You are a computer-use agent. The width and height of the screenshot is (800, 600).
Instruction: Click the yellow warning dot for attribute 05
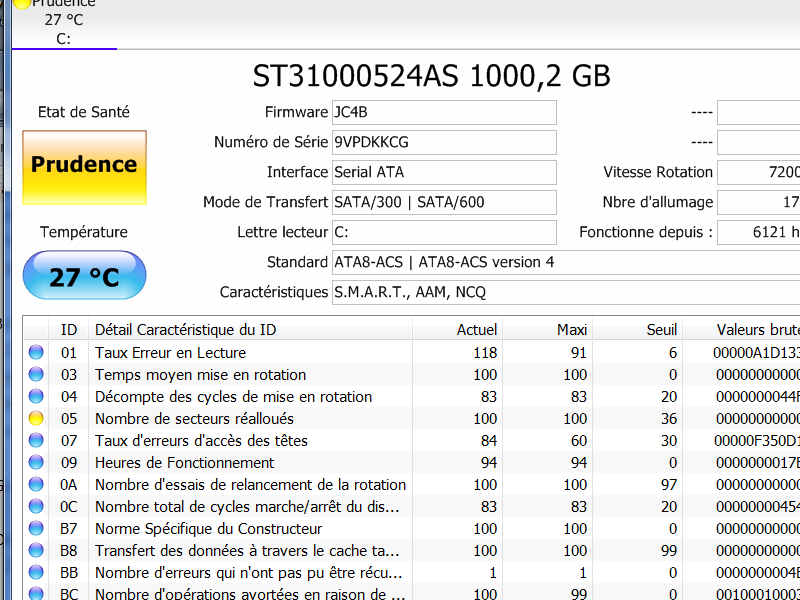[x=36, y=418]
